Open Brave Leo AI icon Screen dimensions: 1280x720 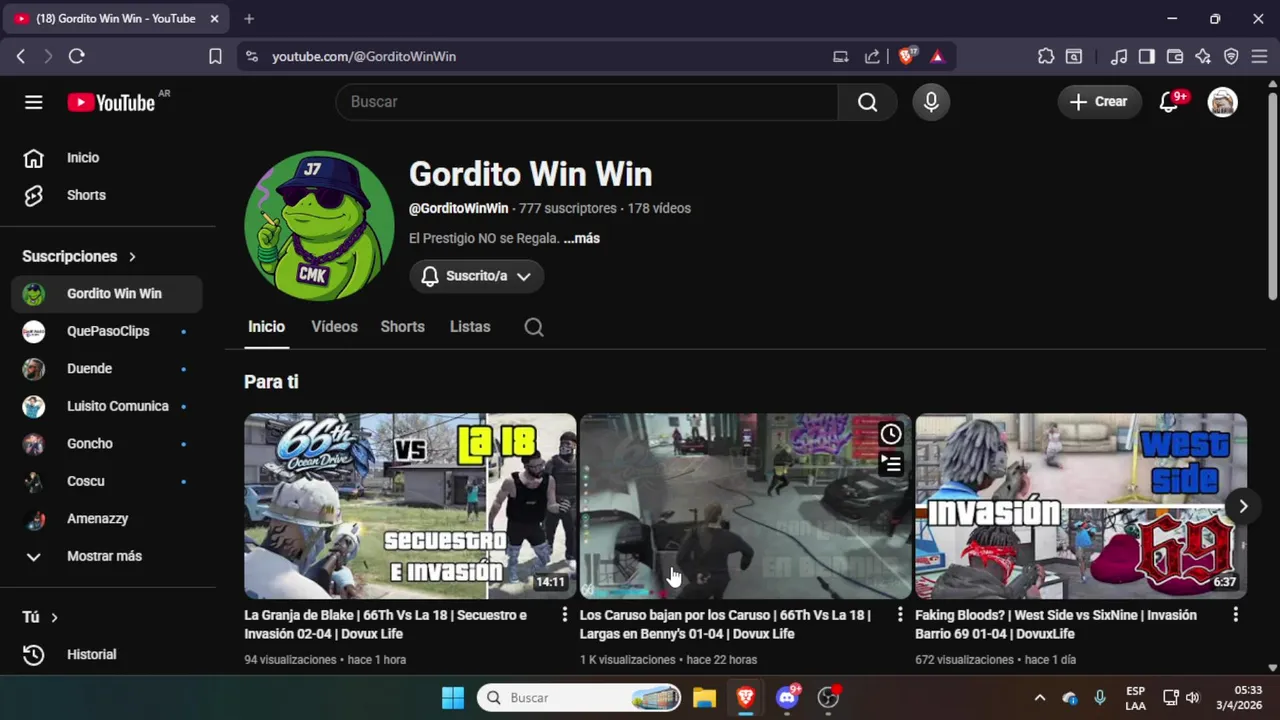1203,57
